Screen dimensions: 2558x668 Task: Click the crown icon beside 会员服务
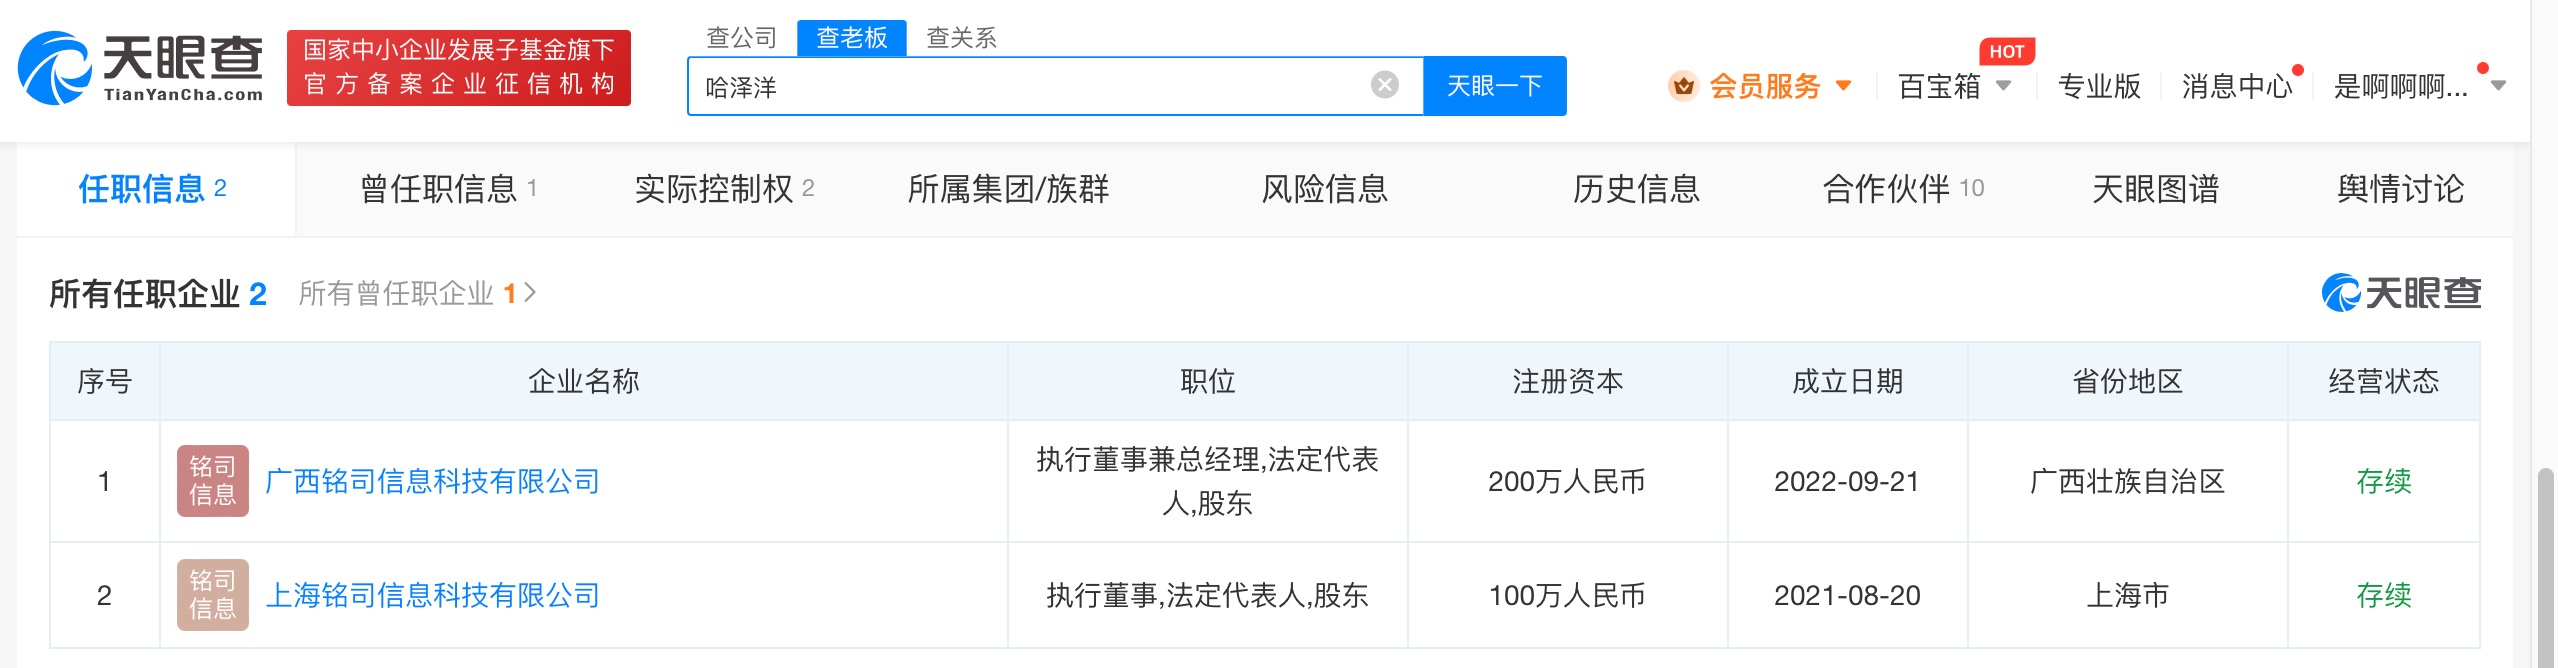pyautogui.click(x=1683, y=86)
